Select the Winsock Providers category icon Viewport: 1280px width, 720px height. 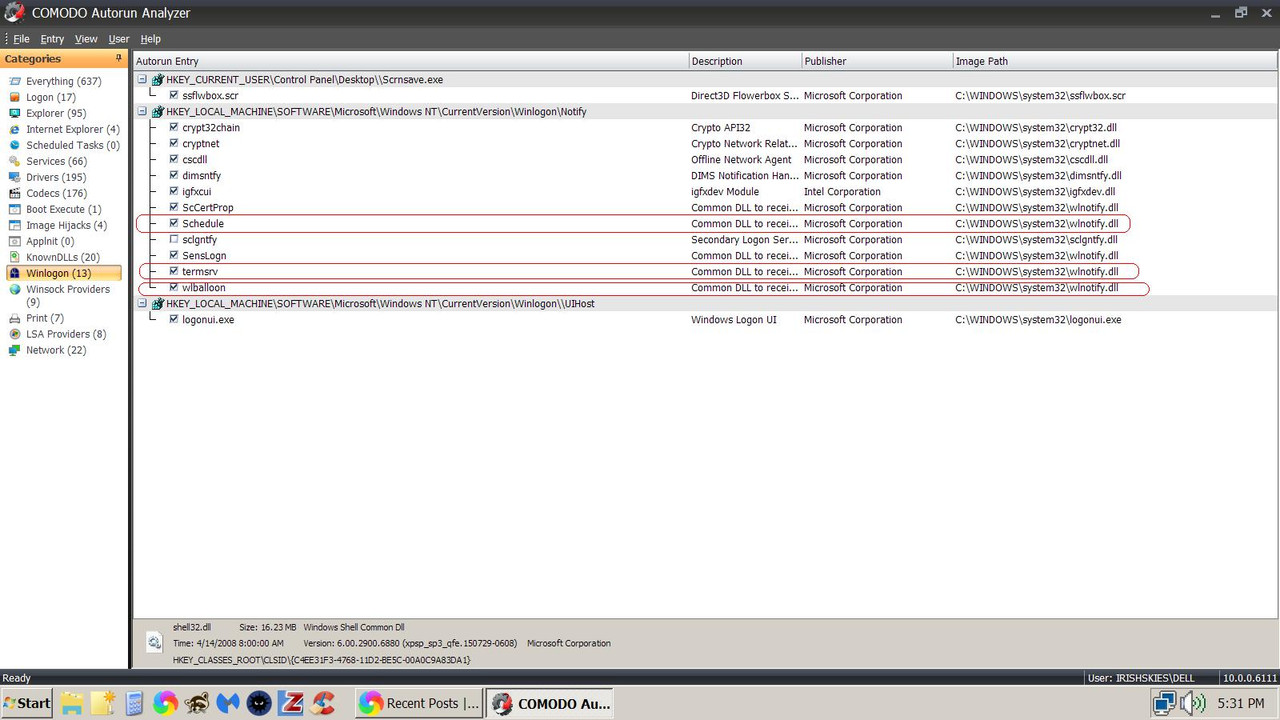pos(15,289)
